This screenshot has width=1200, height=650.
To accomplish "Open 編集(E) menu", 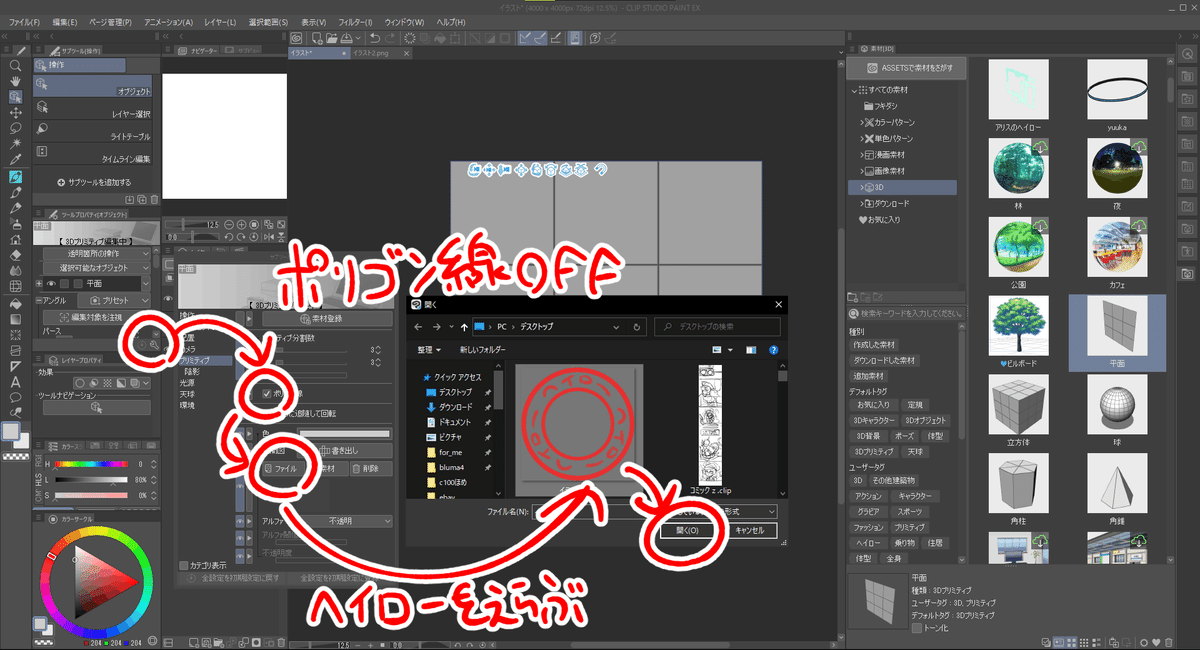I will point(65,21).
